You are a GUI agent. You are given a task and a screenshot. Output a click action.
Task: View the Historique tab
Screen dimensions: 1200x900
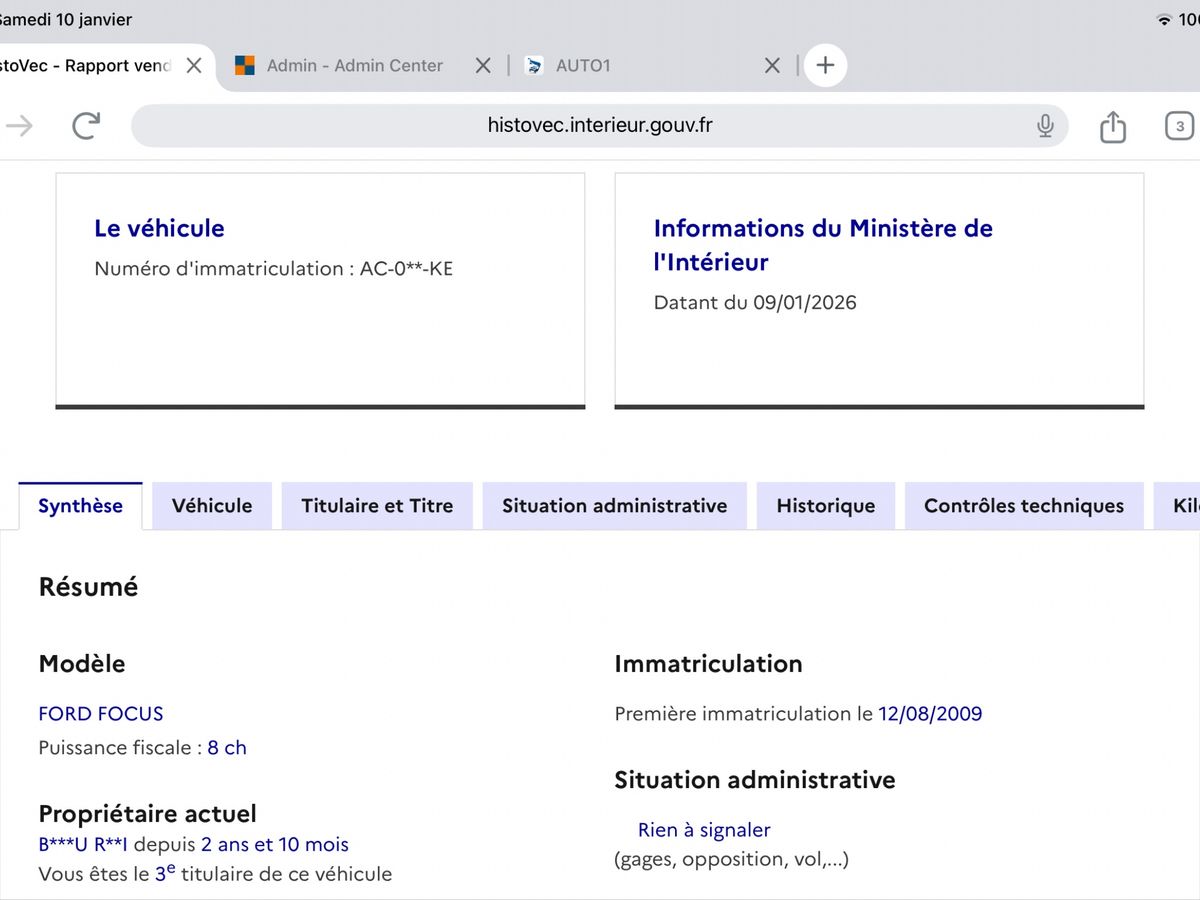[825, 506]
